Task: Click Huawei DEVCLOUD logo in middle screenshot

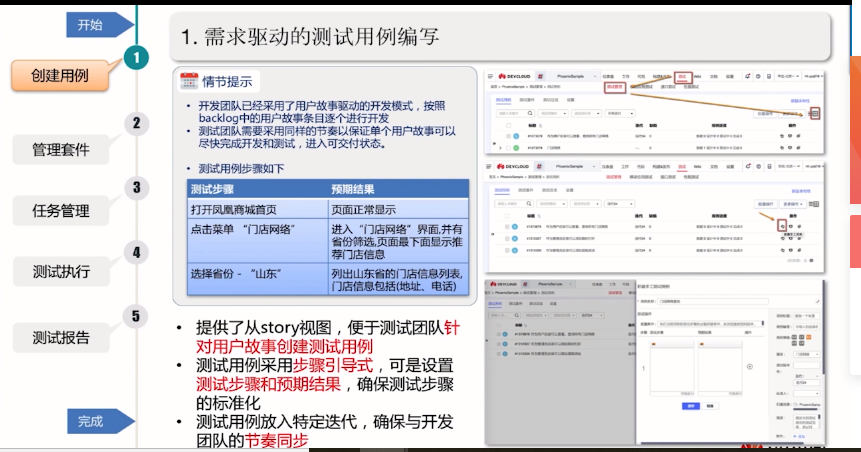Action: (x=513, y=166)
